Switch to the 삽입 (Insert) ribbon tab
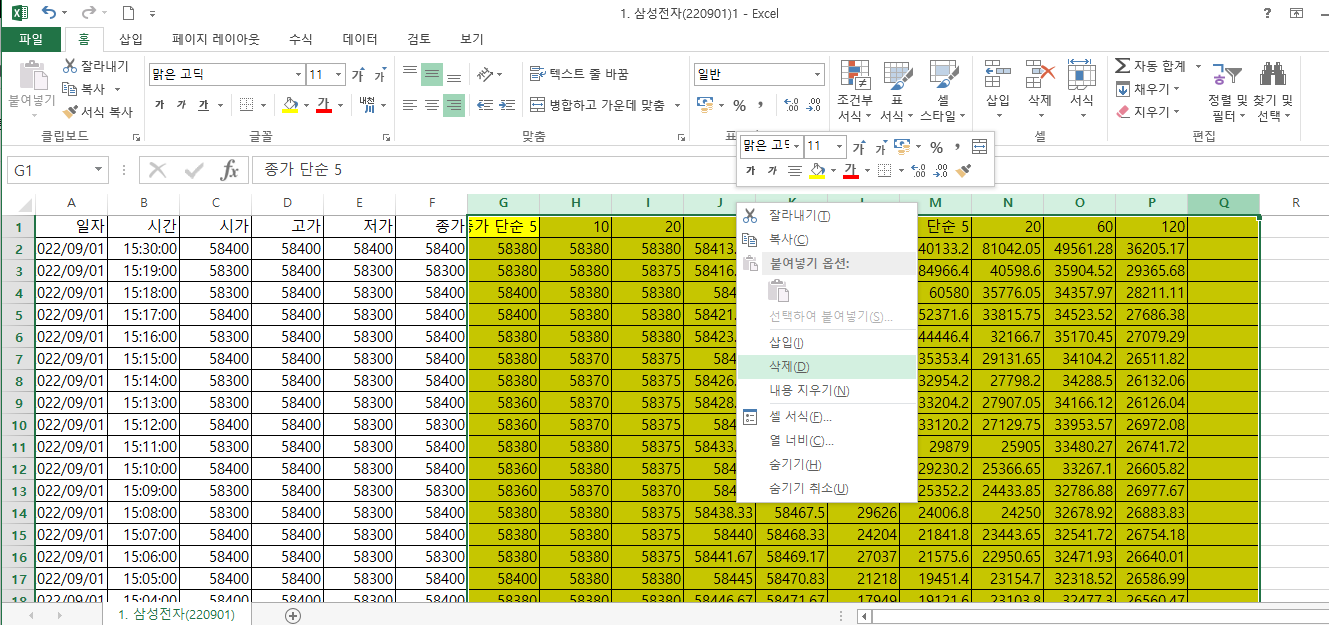This screenshot has height=625, width=1329. pyautogui.click(x=131, y=39)
